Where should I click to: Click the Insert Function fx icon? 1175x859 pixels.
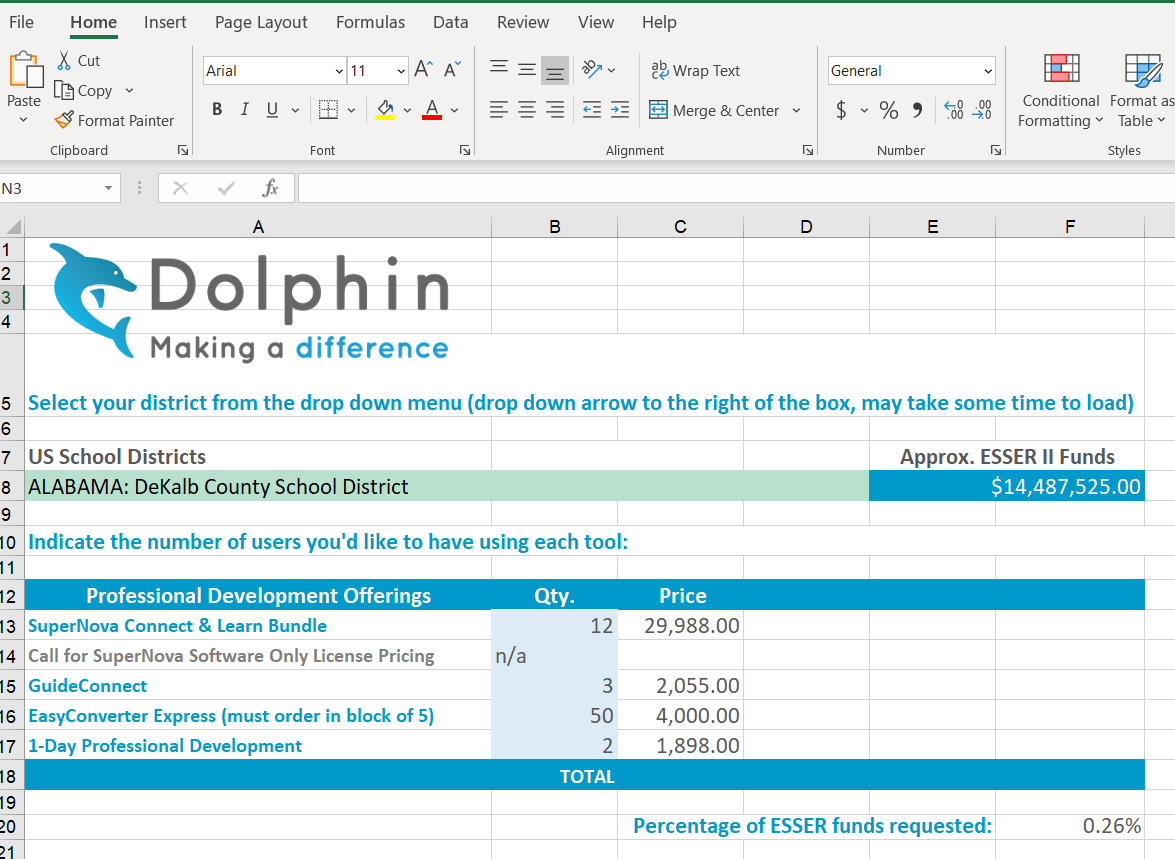click(x=271, y=188)
